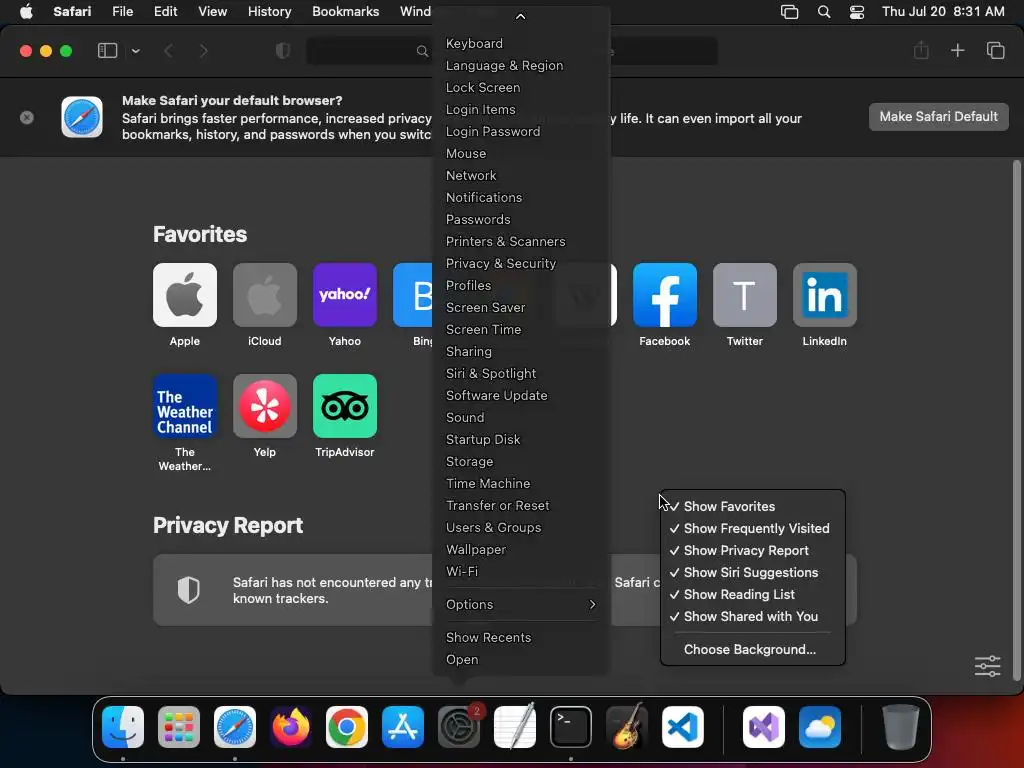The height and width of the screenshot is (768, 1024).
Task: Open the iCloud favorite tile
Action: [264, 295]
